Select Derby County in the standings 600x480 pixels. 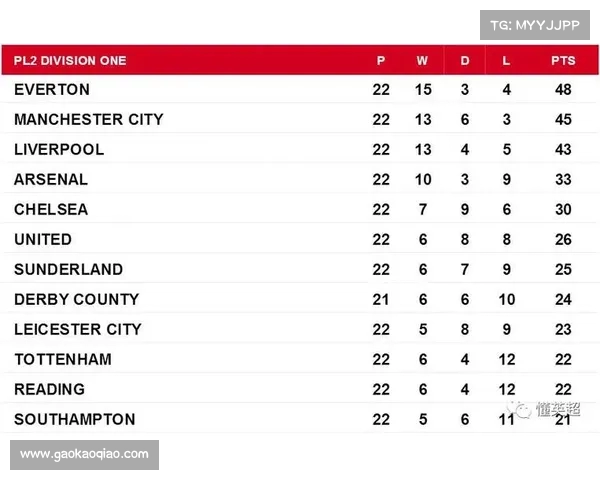(x=76, y=299)
